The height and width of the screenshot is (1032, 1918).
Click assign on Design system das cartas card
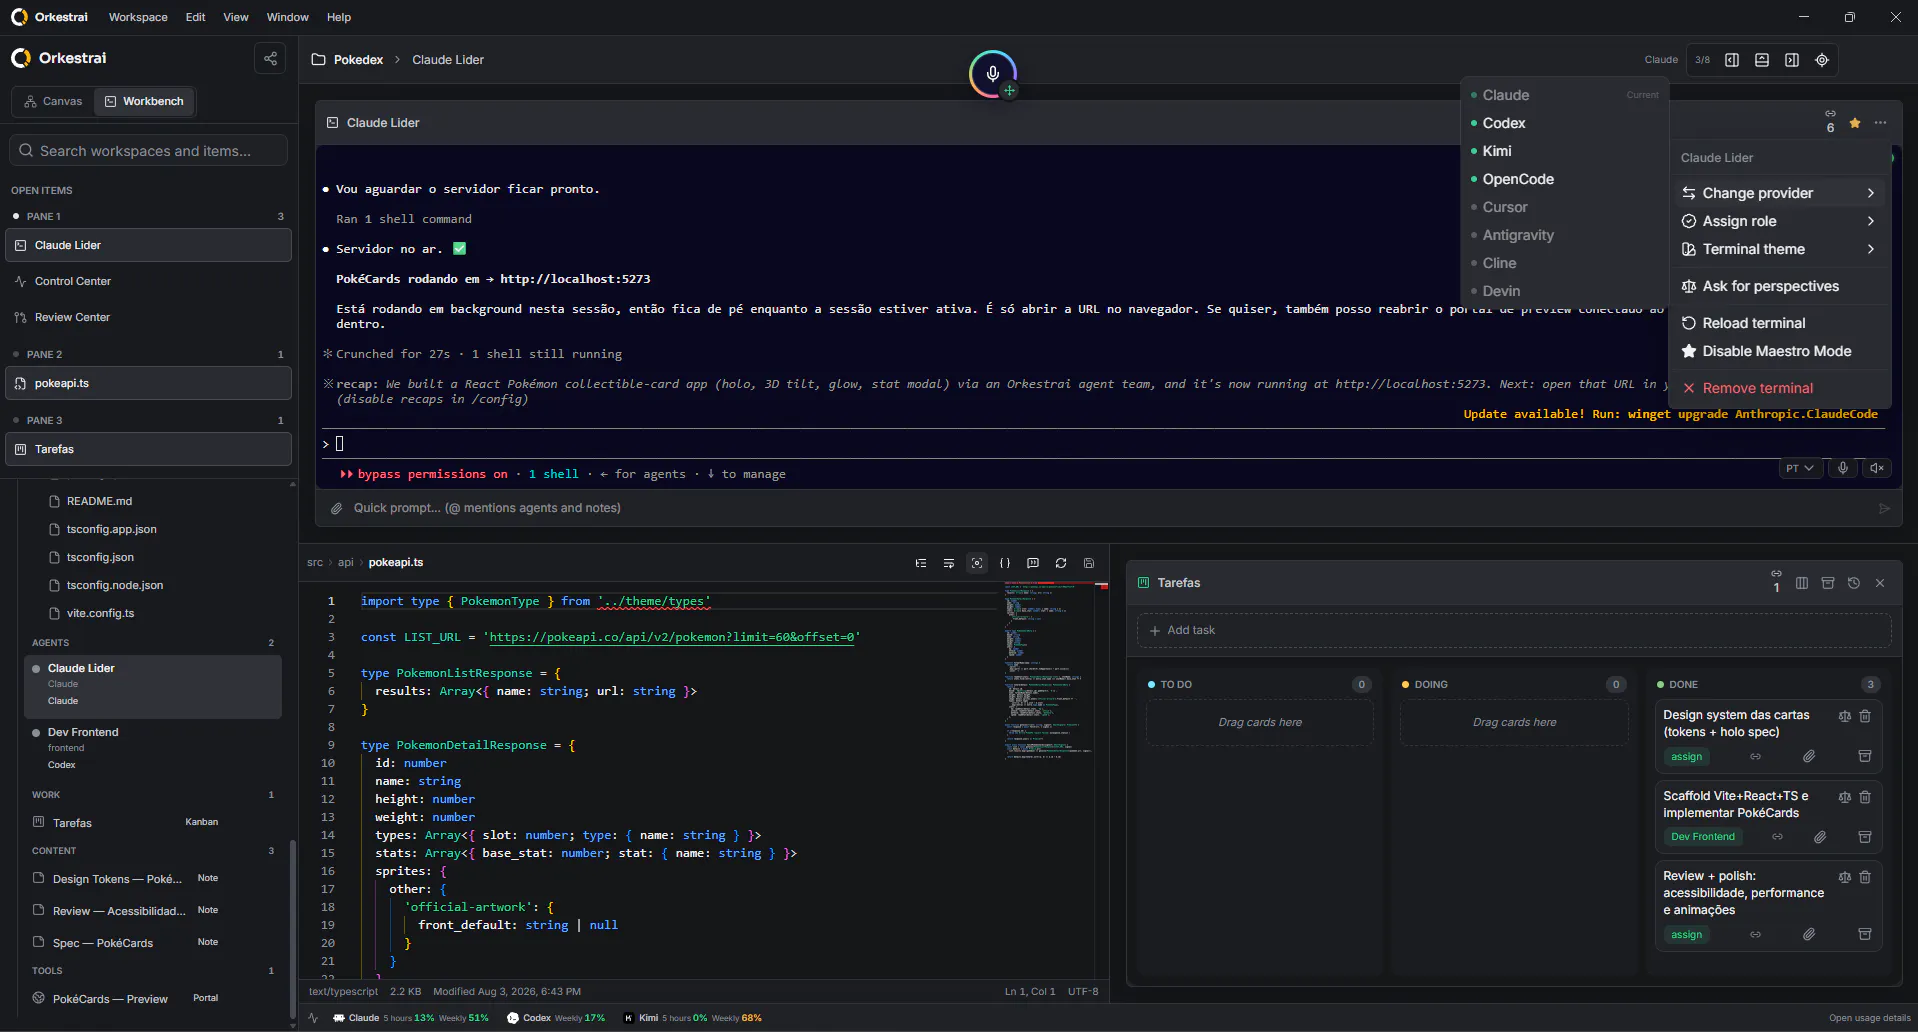pos(1686,757)
